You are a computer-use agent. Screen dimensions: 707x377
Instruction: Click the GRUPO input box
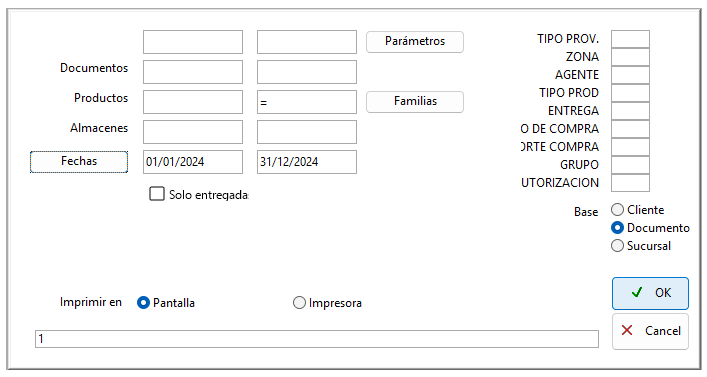(x=630, y=165)
